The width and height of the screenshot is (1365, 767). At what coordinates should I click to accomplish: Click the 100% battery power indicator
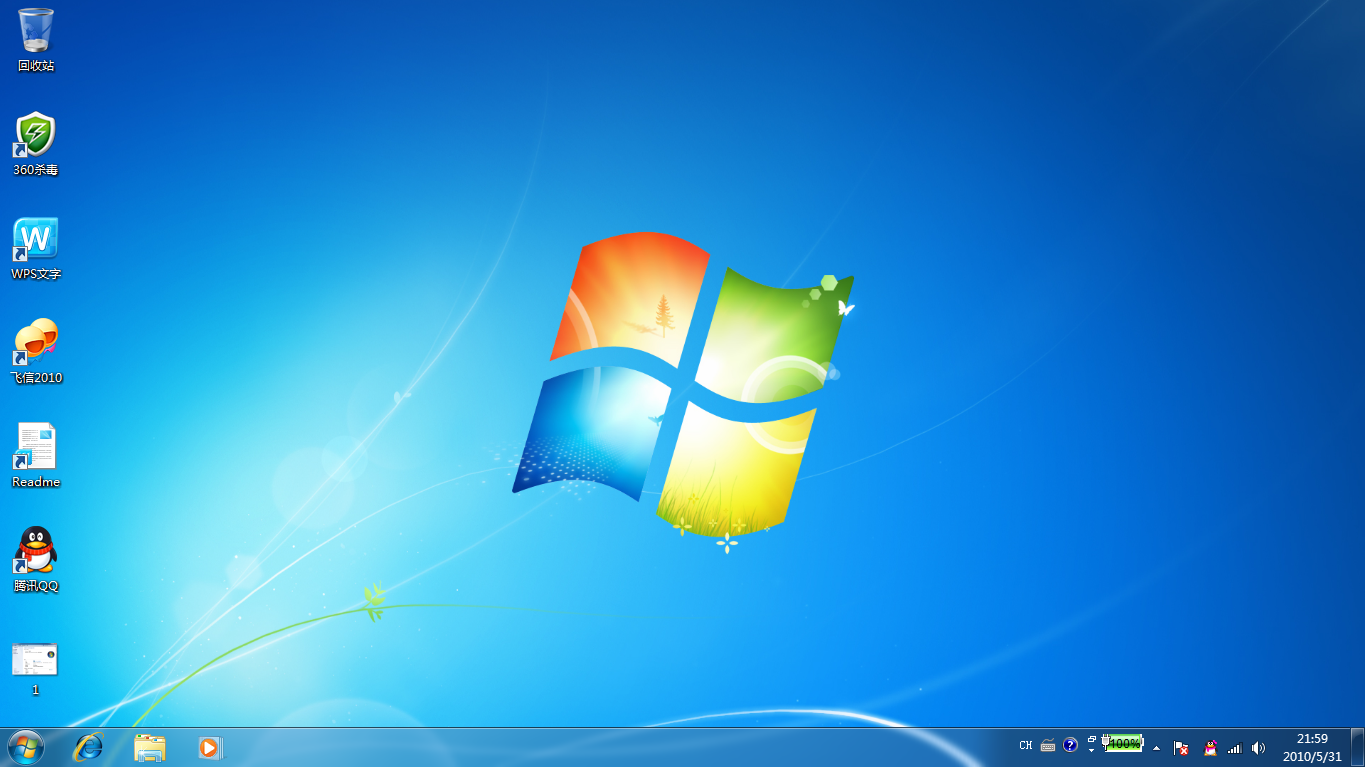point(1122,743)
